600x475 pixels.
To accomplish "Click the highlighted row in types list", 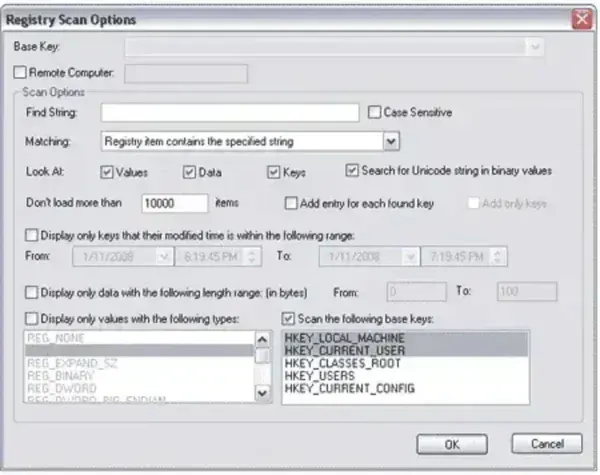I will [139, 351].
